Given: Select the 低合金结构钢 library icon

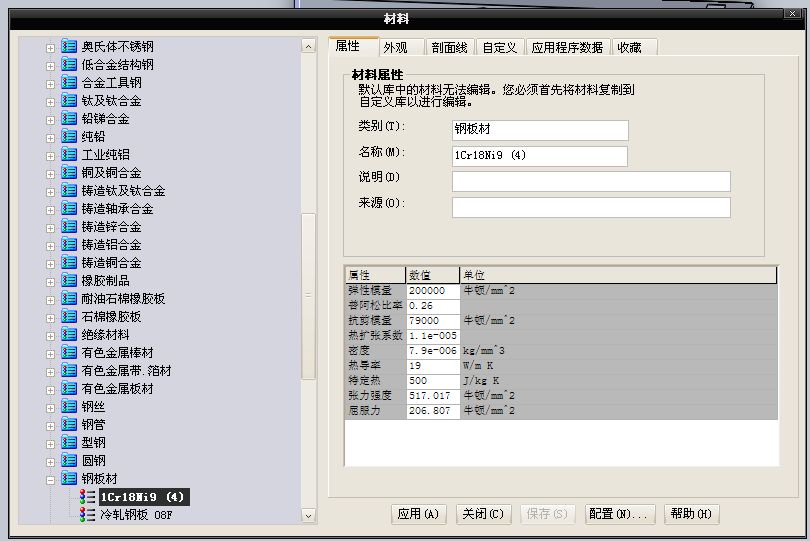Looking at the screenshot, I should pos(69,65).
